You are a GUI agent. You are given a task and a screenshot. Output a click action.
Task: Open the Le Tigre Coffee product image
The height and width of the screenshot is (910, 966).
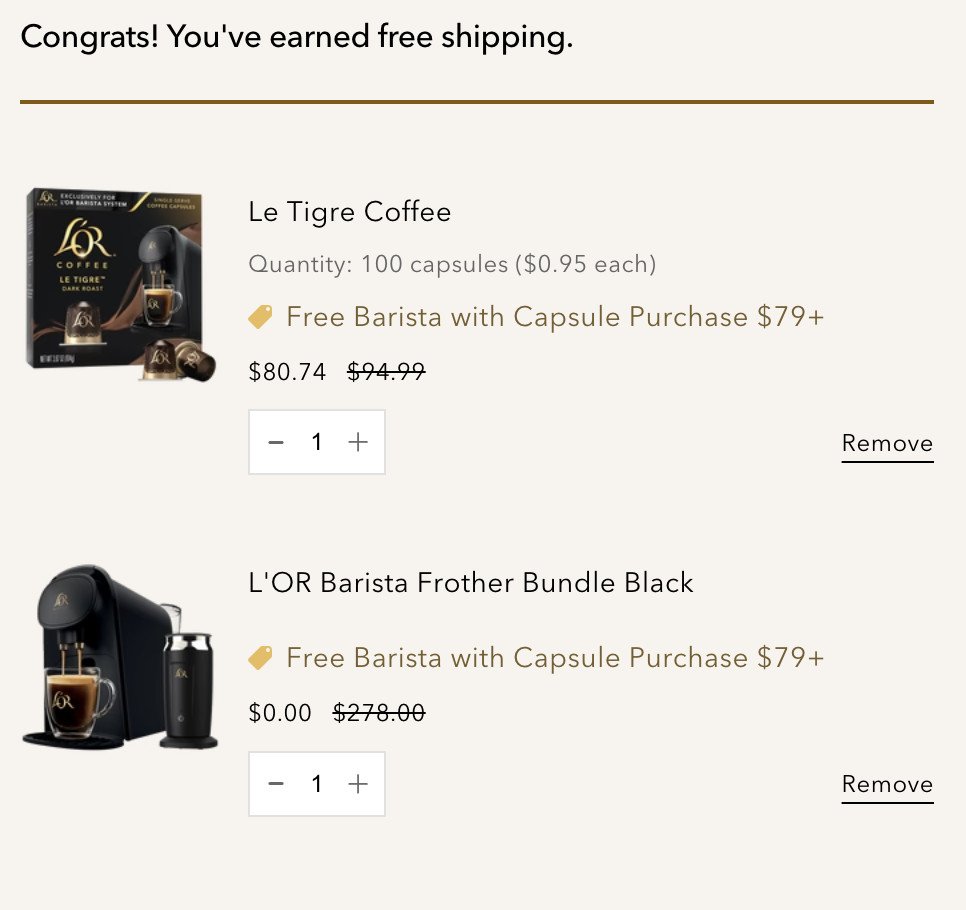[120, 284]
